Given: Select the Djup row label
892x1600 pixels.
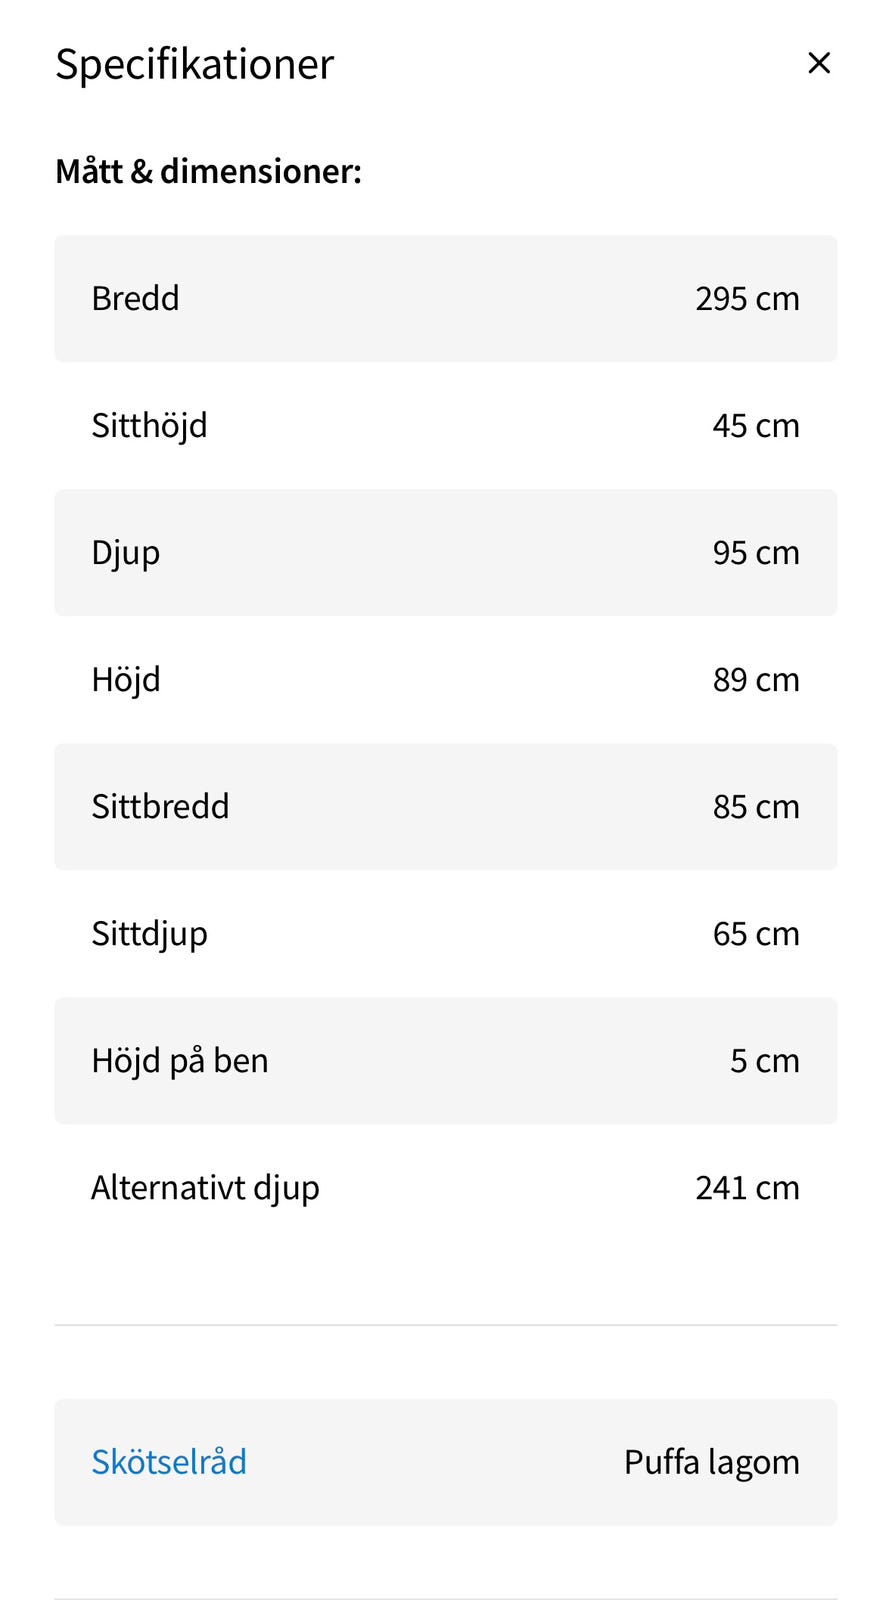Looking at the screenshot, I should (125, 552).
